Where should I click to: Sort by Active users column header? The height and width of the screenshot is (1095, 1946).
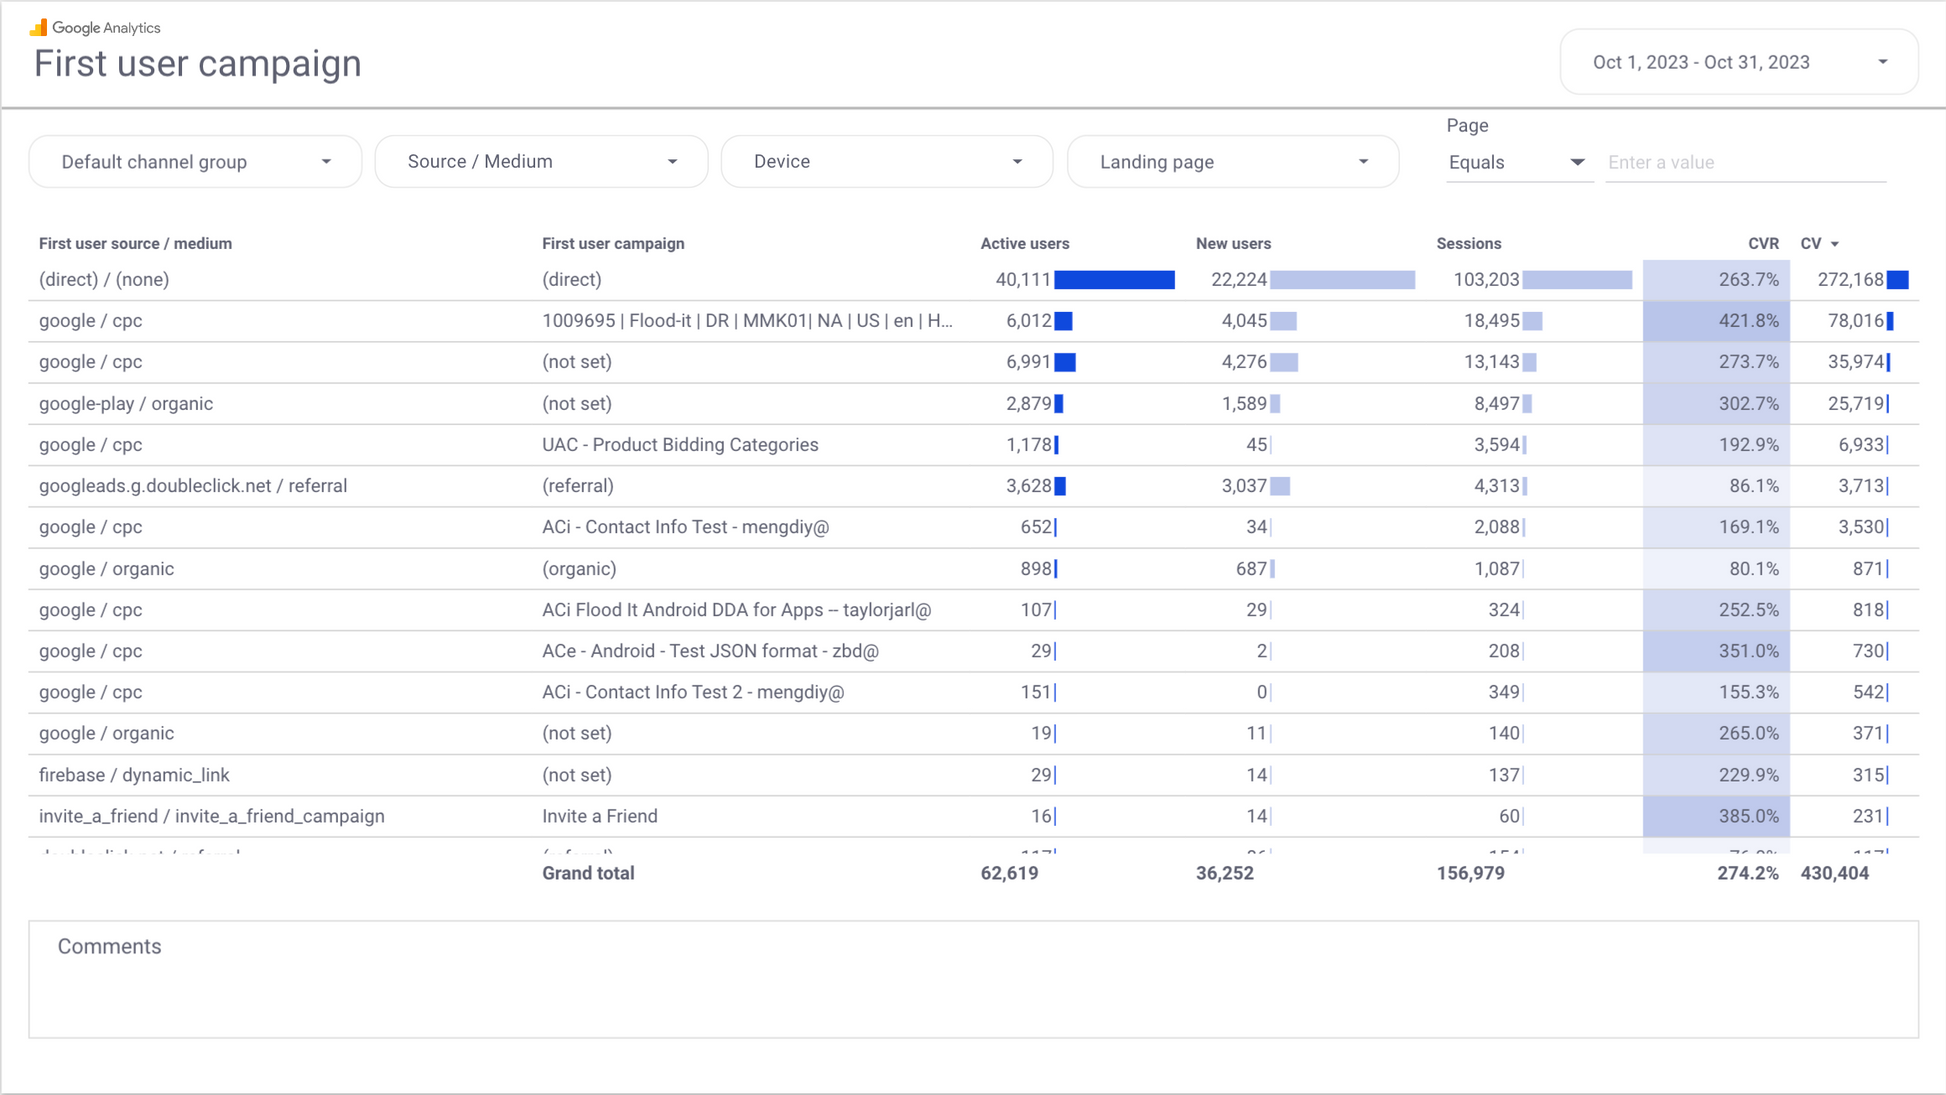[x=1024, y=244]
